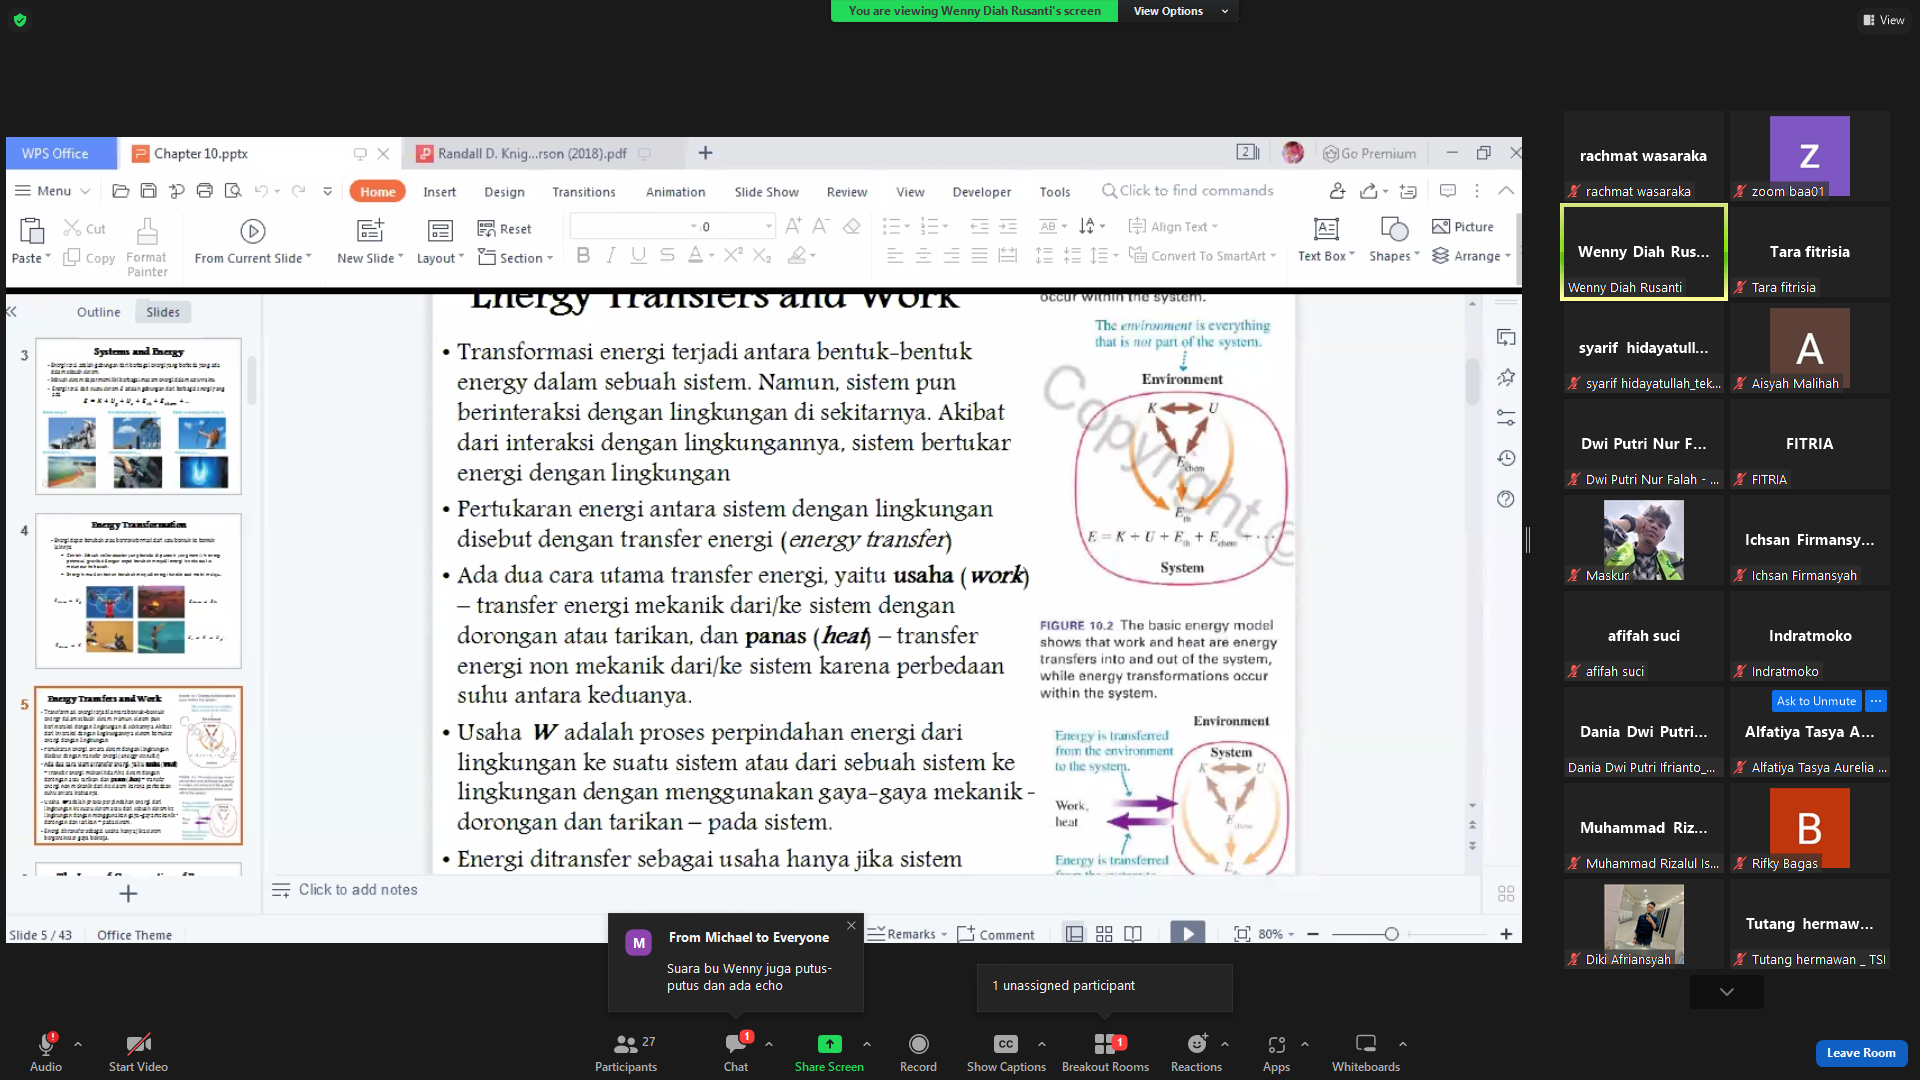Open the Breakout Rooms icon
The width and height of the screenshot is (1920, 1080).
(x=1105, y=1044)
